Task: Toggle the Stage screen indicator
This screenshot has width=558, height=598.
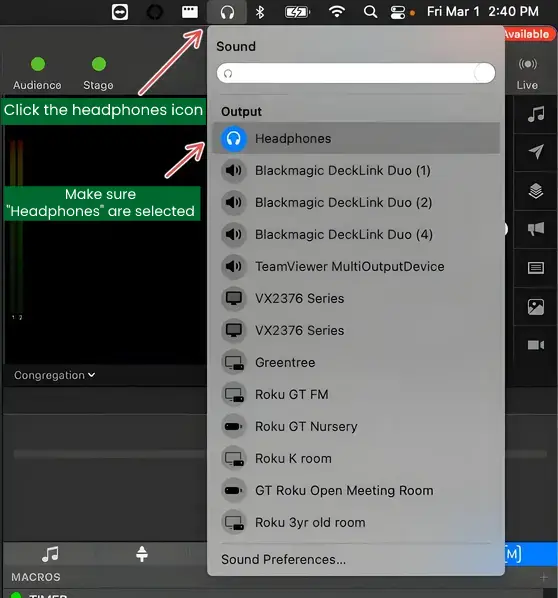Action: (x=99, y=64)
